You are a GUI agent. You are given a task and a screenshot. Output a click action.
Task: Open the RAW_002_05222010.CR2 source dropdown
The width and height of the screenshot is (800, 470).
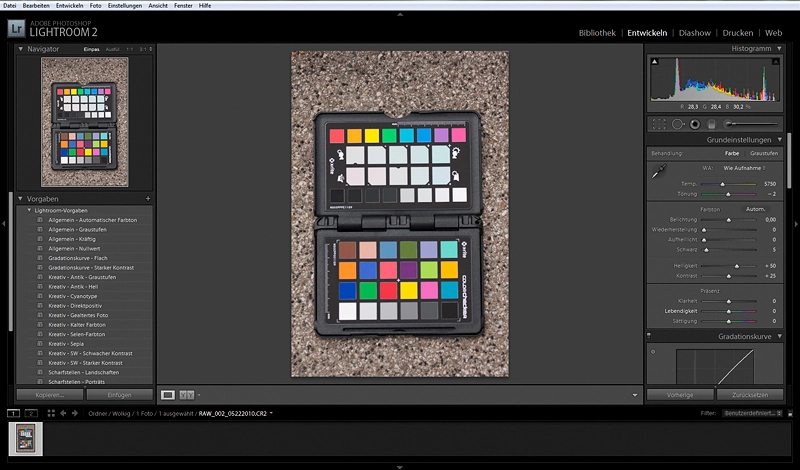(x=271, y=413)
